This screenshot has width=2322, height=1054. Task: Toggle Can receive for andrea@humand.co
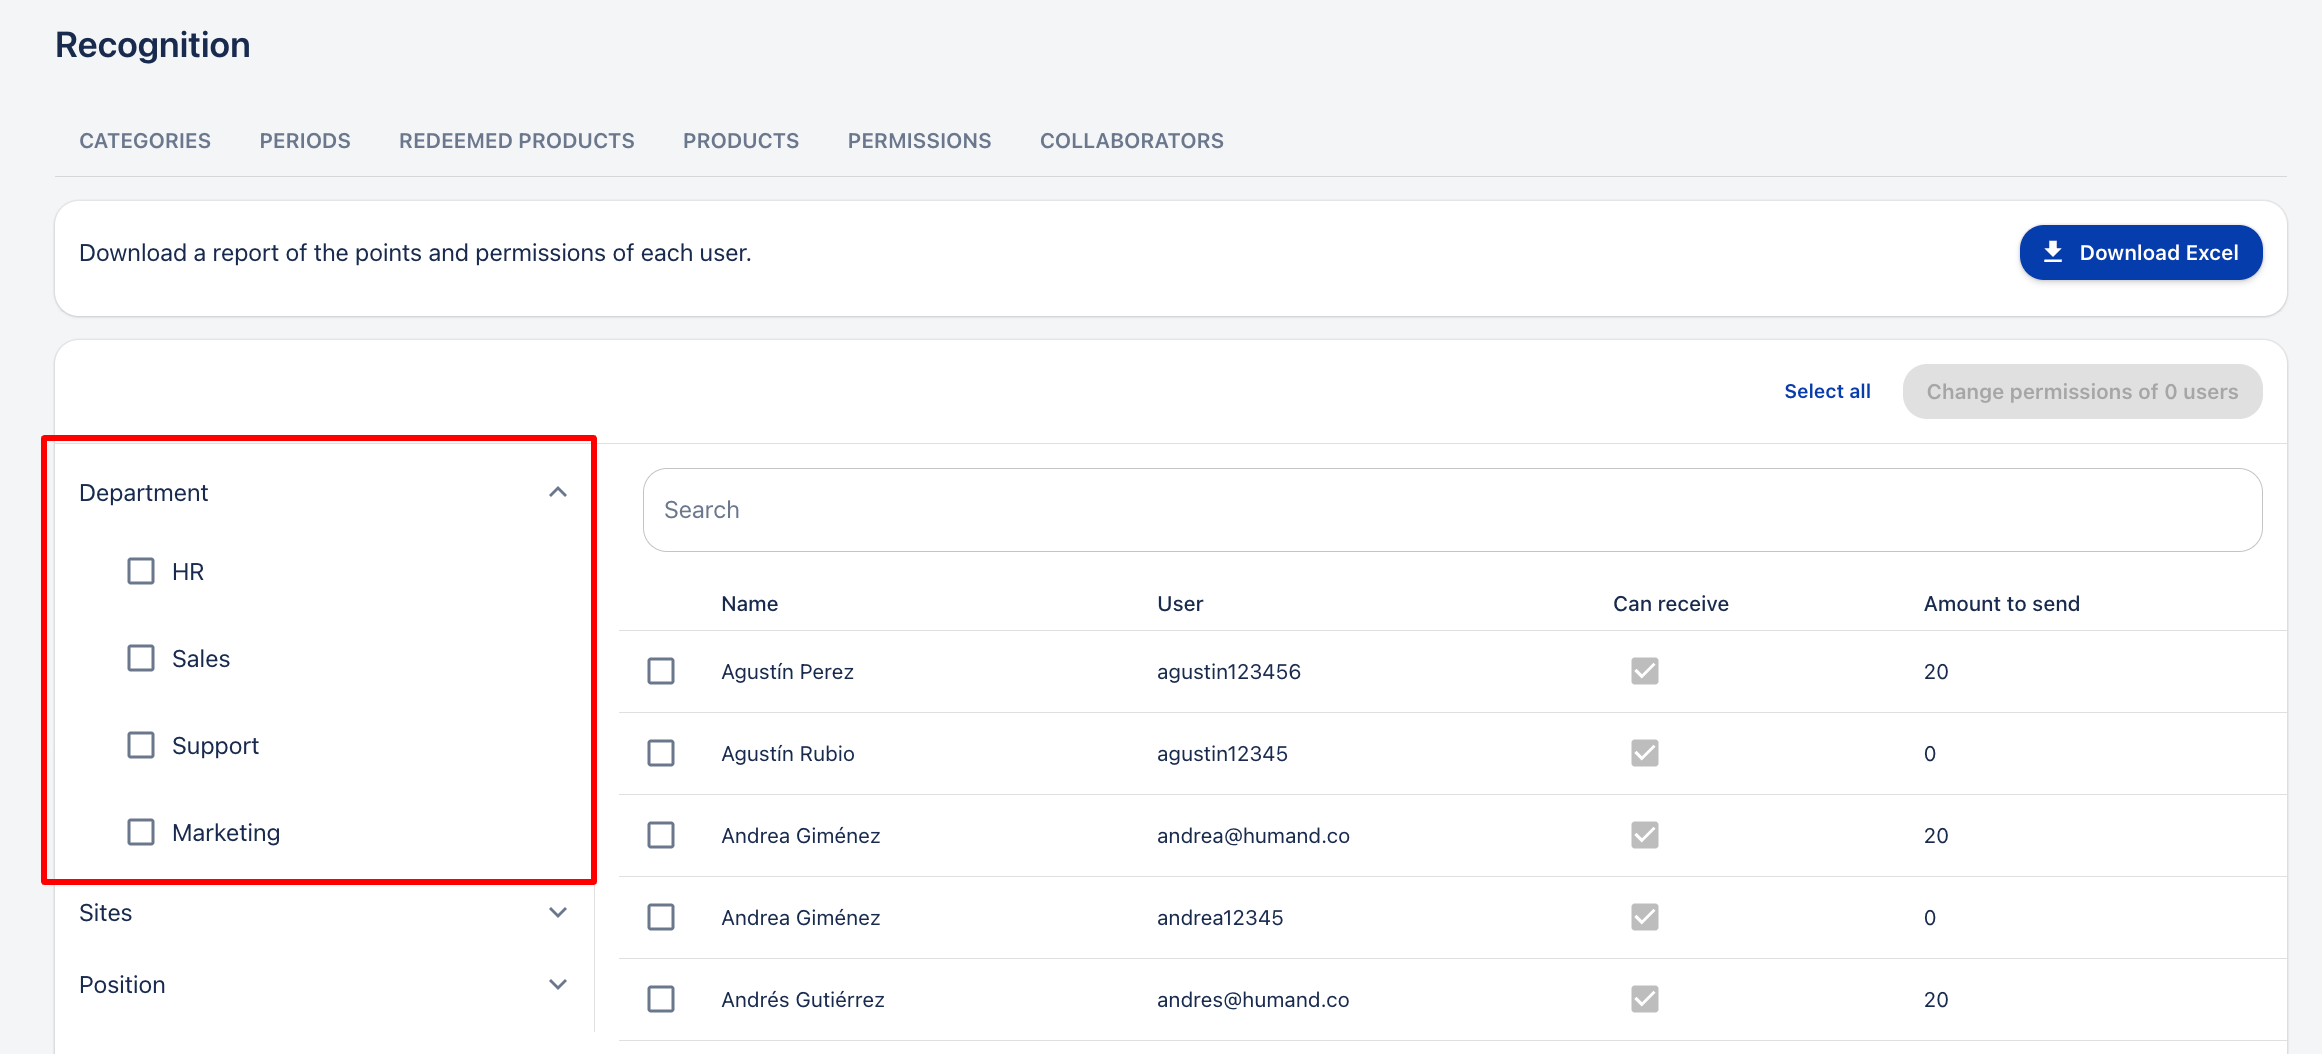click(x=1644, y=835)
